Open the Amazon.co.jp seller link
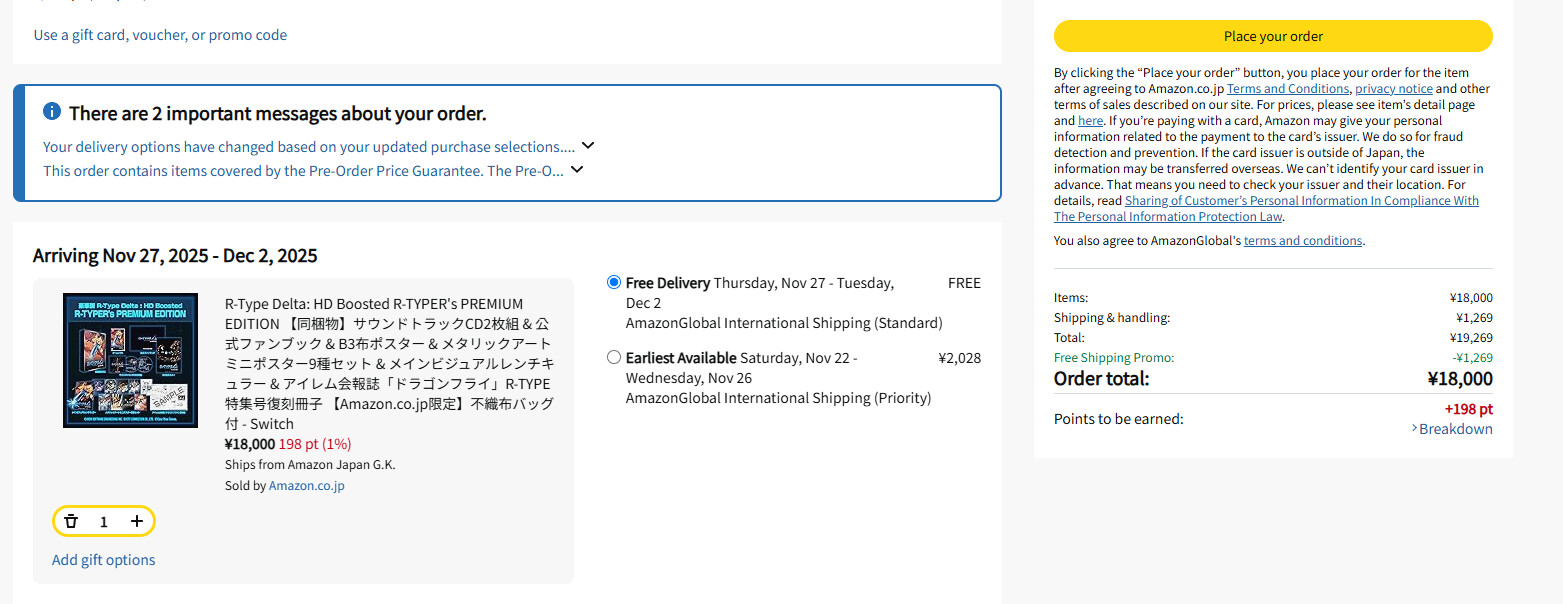 click(x=306, y=486)
